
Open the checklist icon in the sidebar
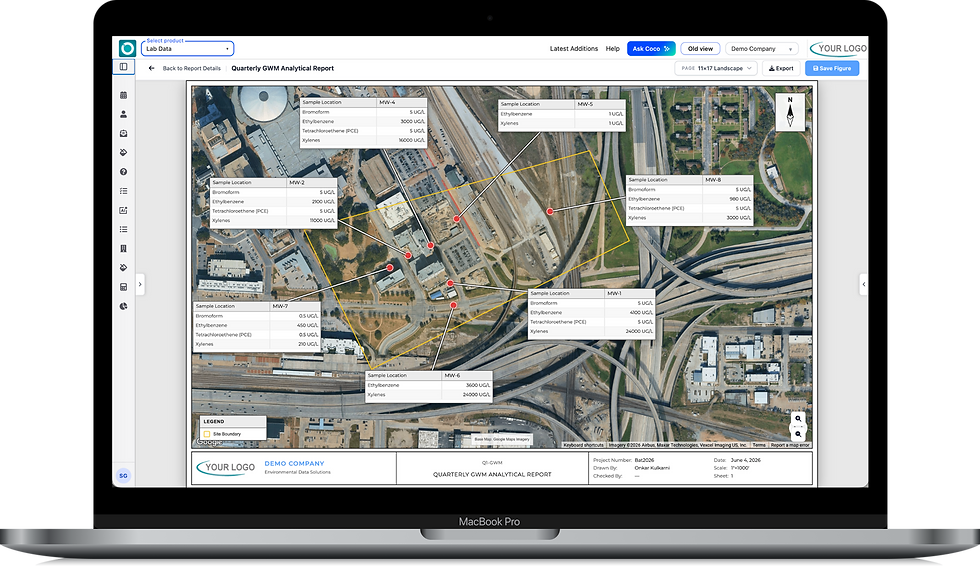pyautogui.click(x=124, y=191)
